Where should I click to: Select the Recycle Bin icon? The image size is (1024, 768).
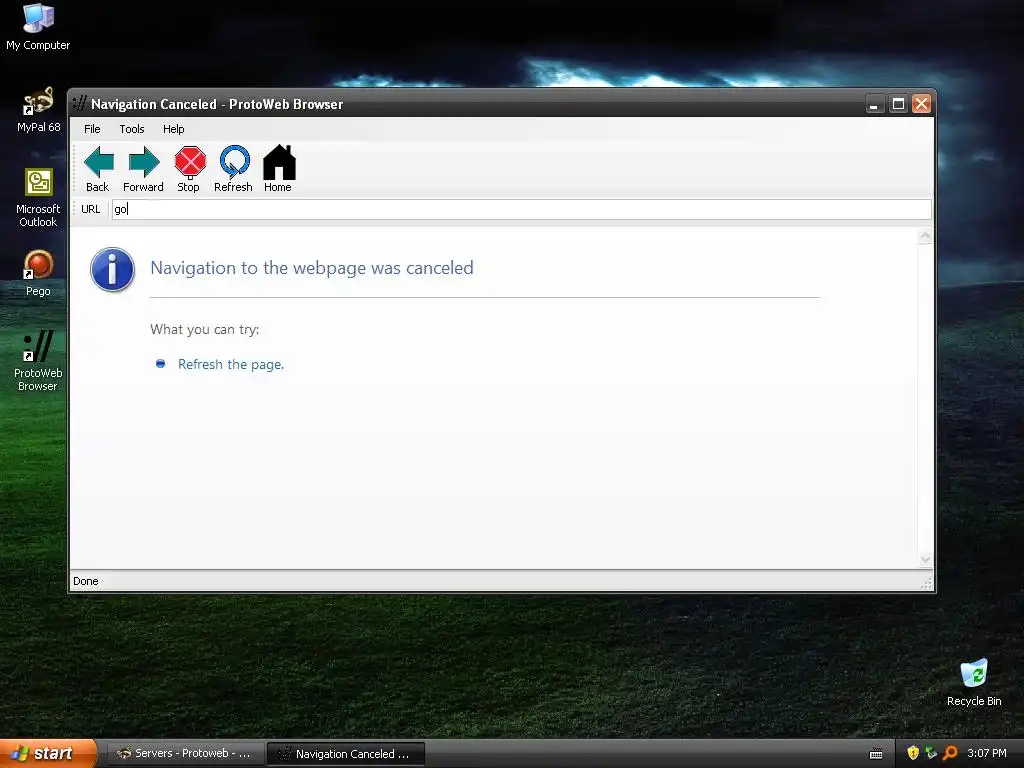click(974, 682)
